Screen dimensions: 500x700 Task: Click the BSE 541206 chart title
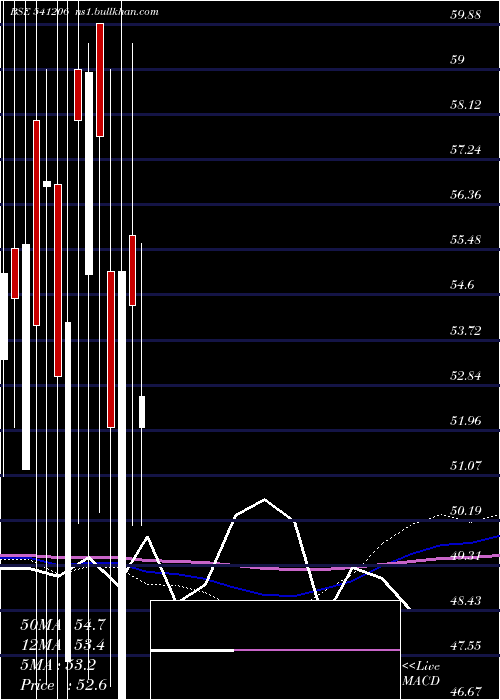(39, 12)
